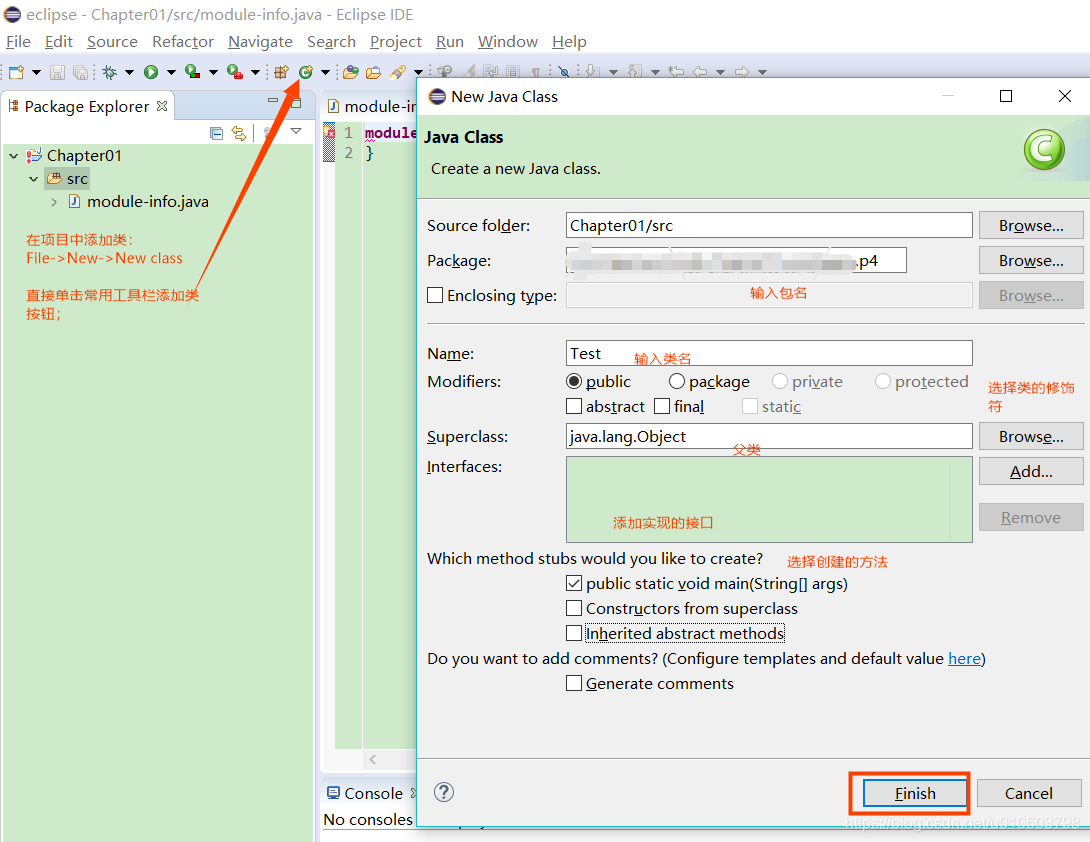Collapse the src folder node
This screenshot has width=1090, height=842.
click(33, 179)
